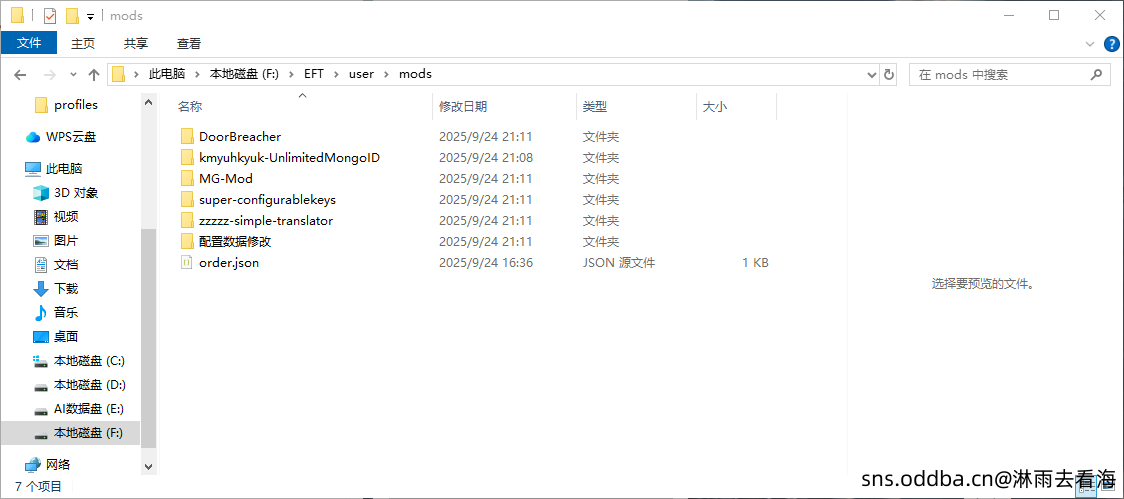The height and width of the screenshot is (499, 1124).
Task: Click chevron after 此电脑 in address bar
Action: pyautogui.click(x=196, y=74)
